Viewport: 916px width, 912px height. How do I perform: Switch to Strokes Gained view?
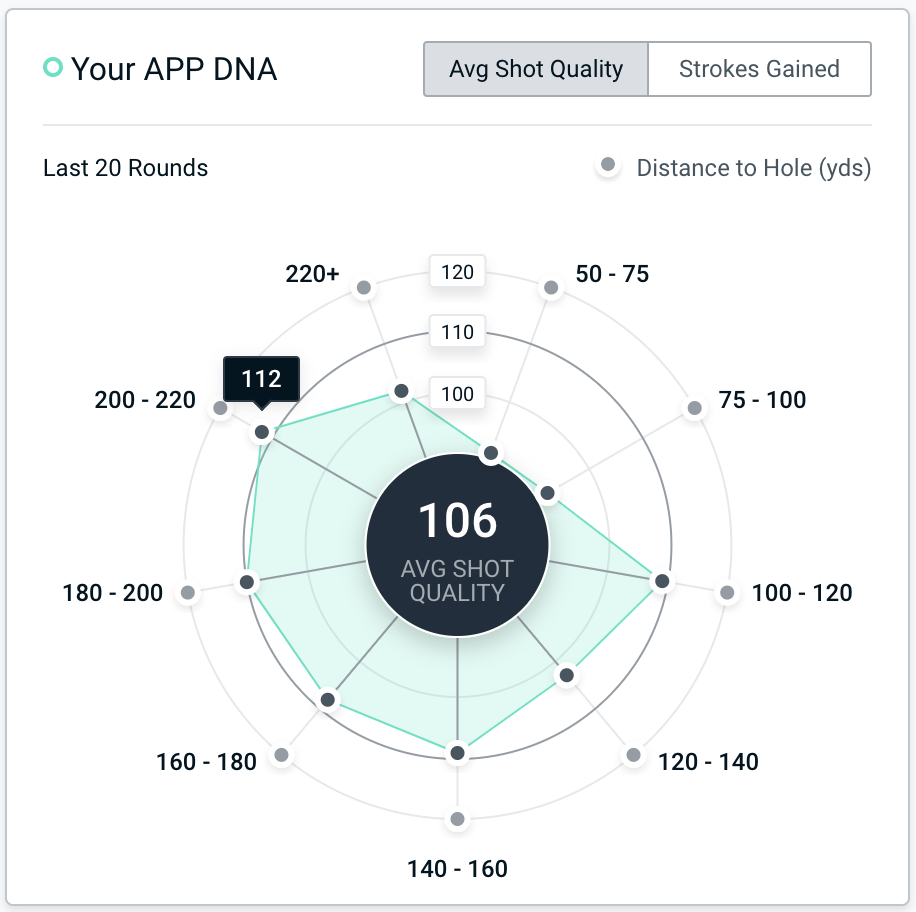coord(759,69)
